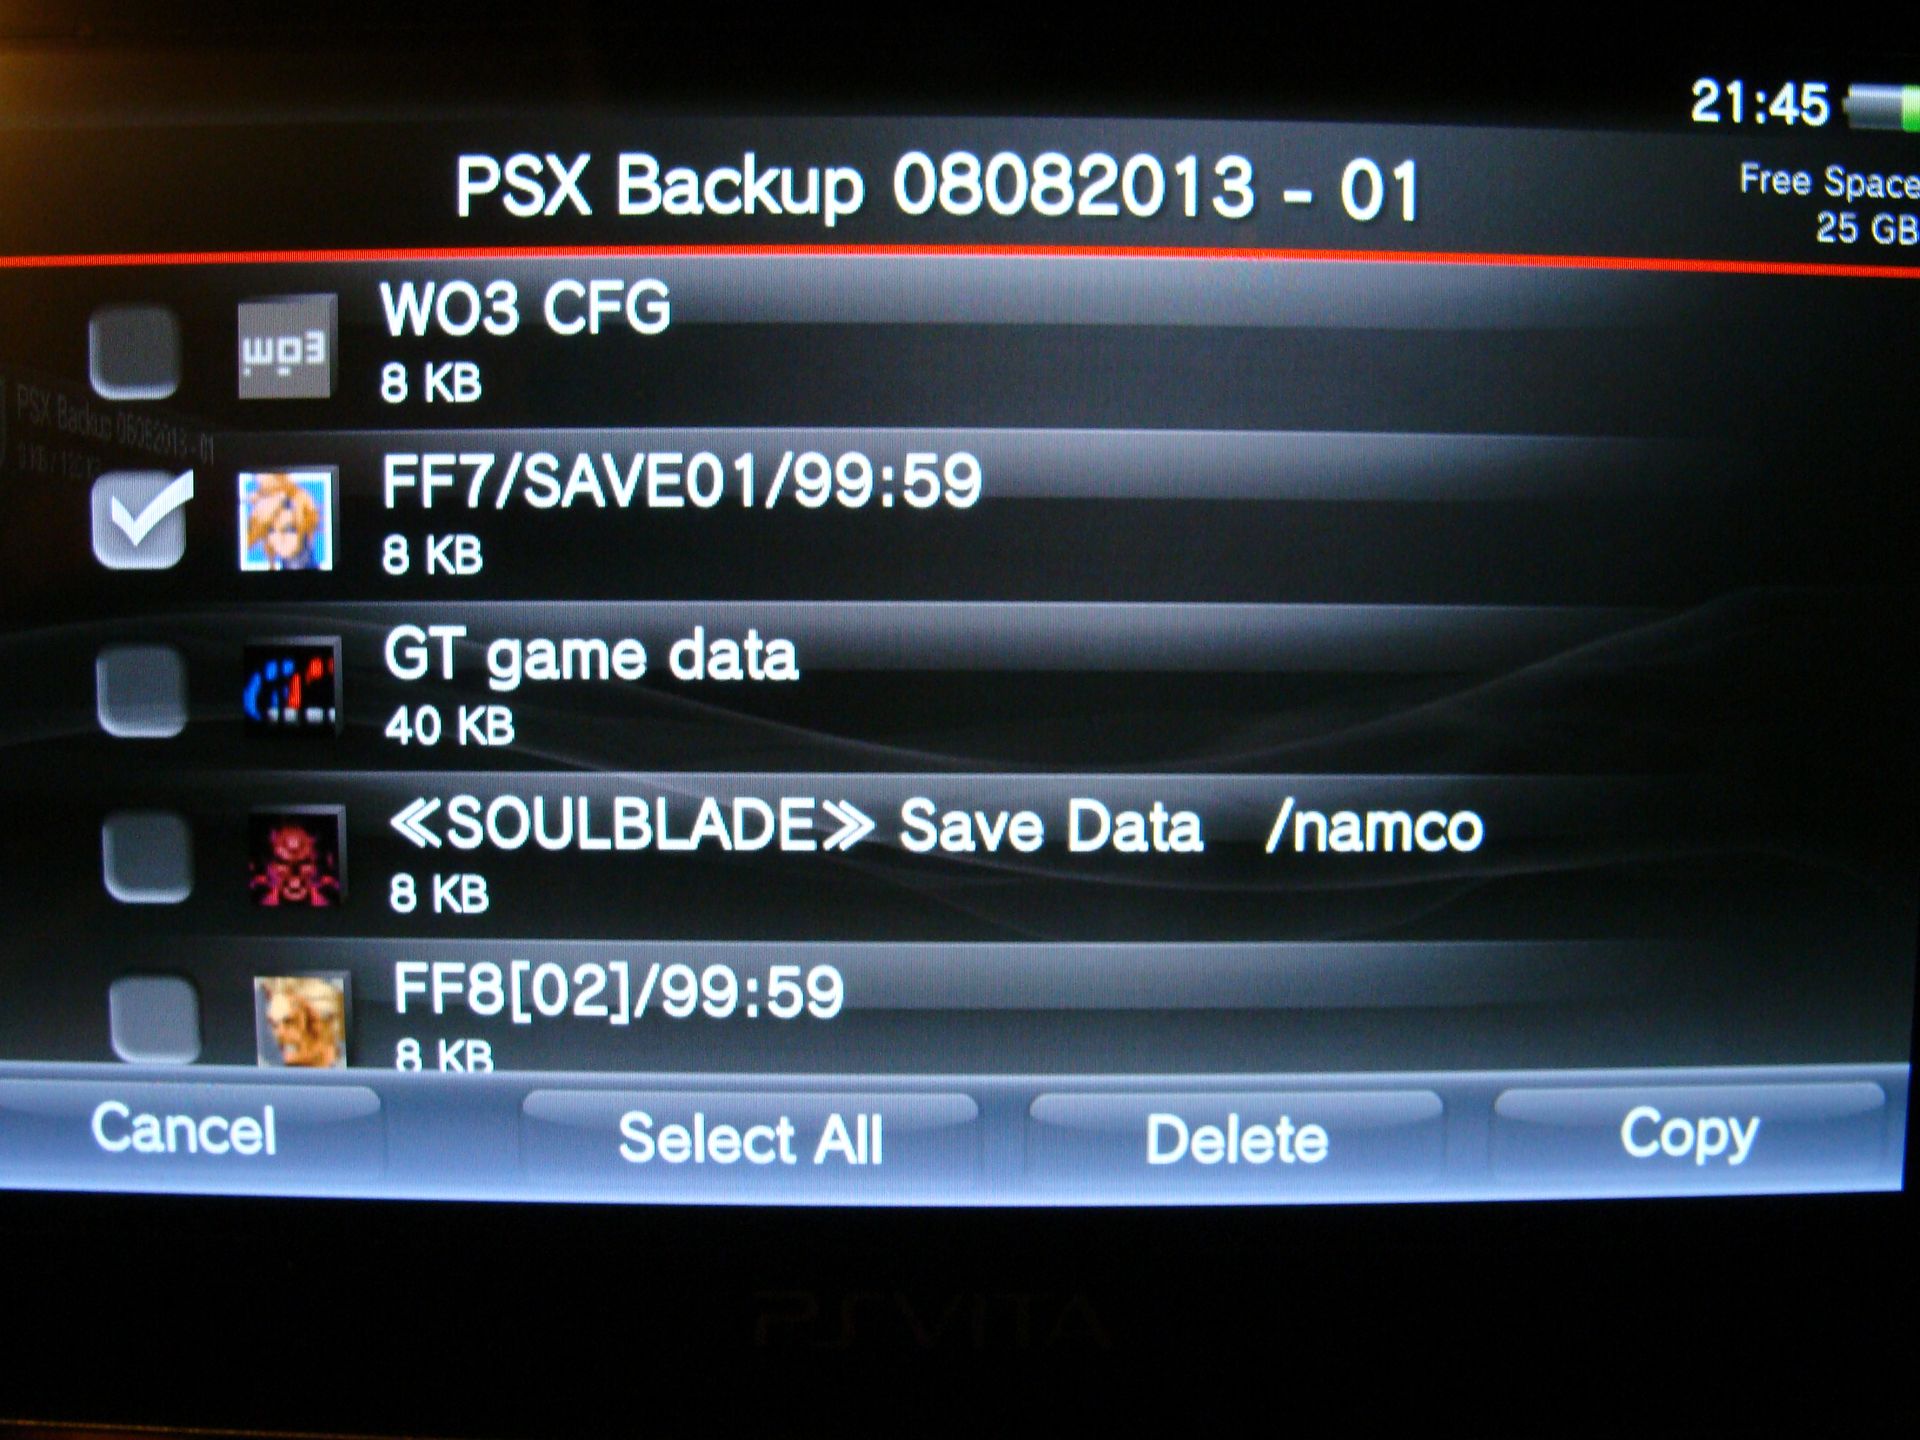Screen dimensions: 1920x1440
Task: Select the FF7/SAVE01/99:59 entry title
Action: [x=681, y=481]
